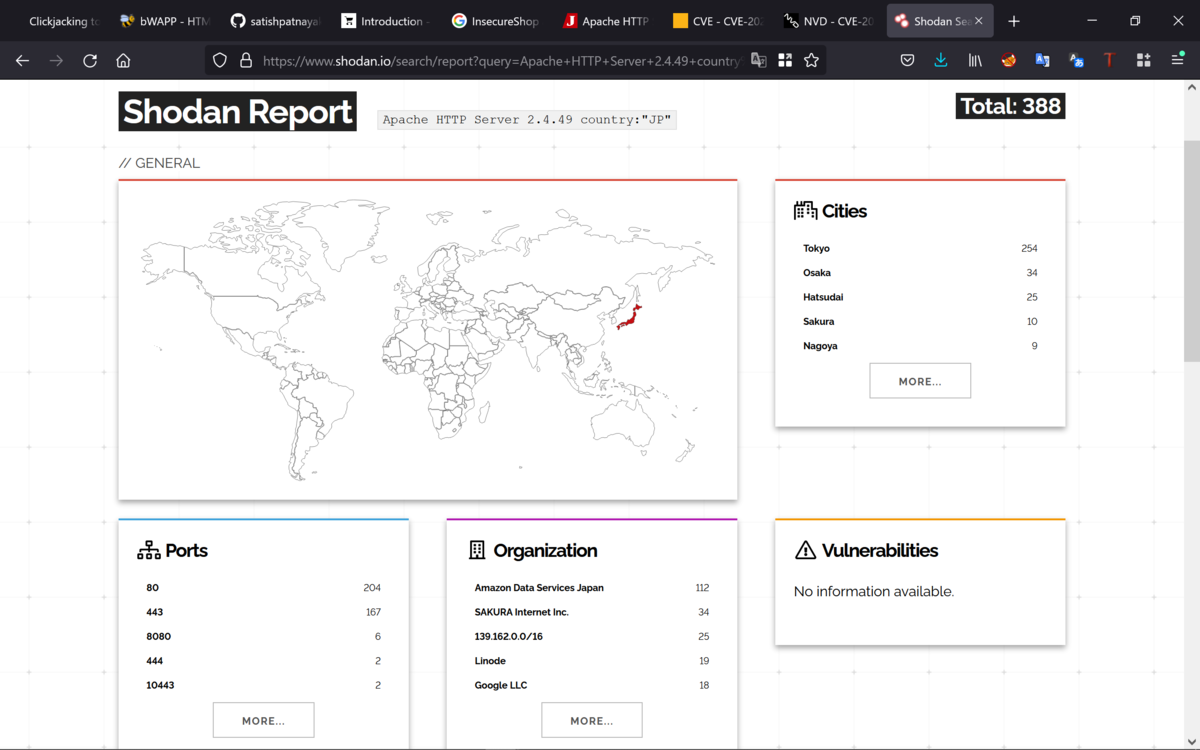Click the QR/grid icon in address bar
The image size is (1200, 750).
[x=785, y=61]
